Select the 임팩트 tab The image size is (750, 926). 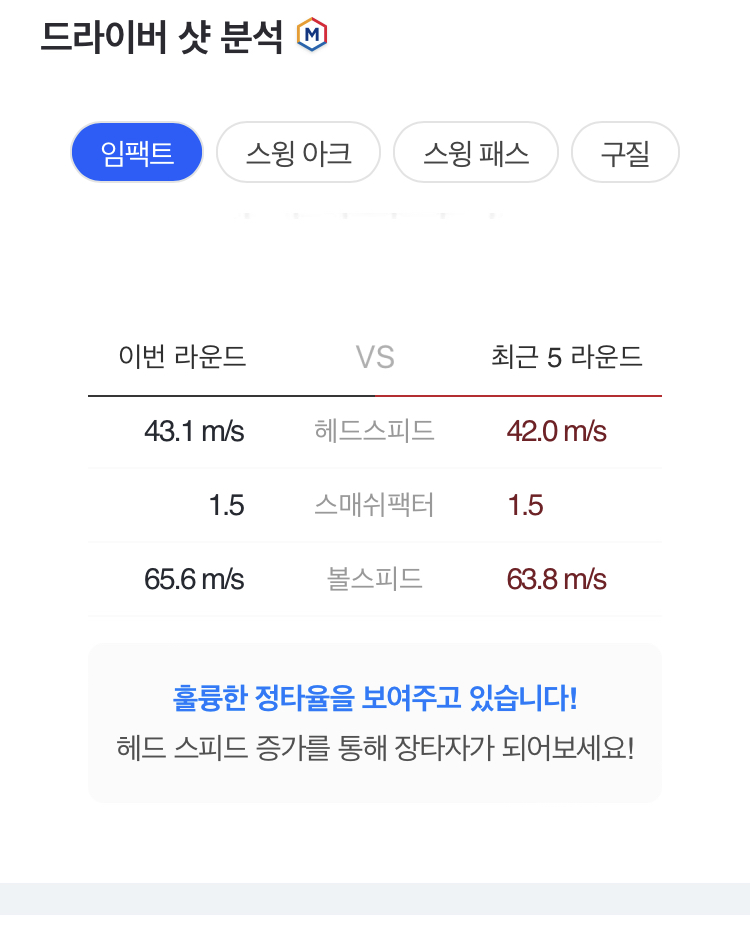[x=137, y=153]
